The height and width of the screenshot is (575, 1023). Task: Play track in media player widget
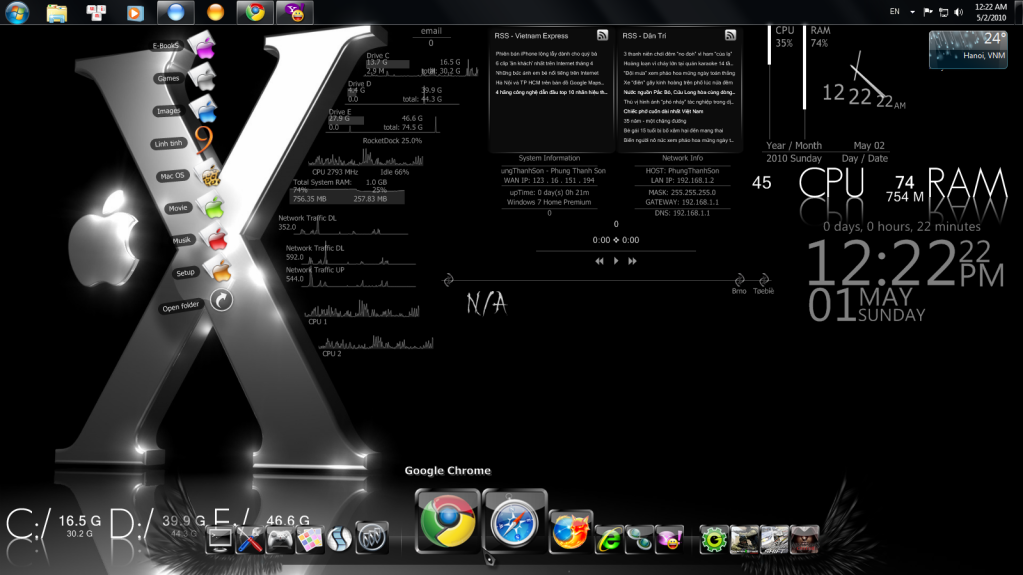pos(616,261)
